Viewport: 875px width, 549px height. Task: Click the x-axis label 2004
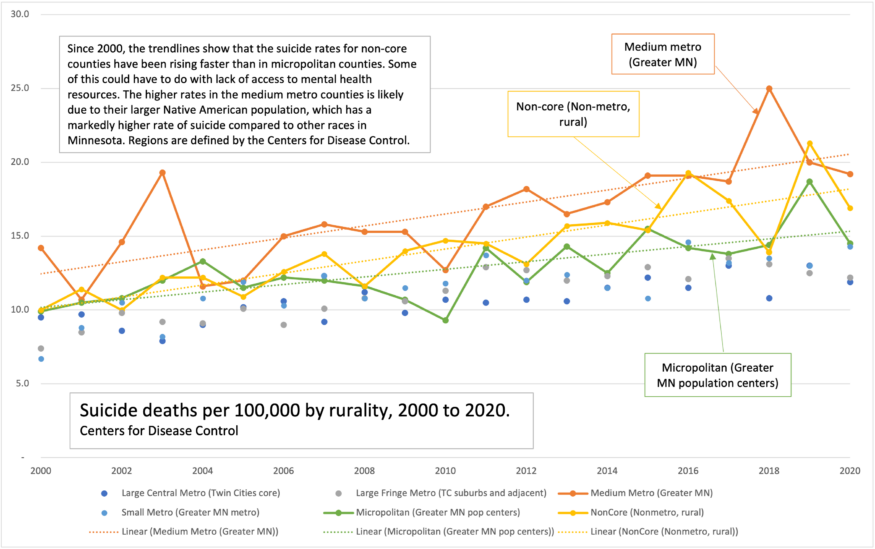tap(203, 471)
